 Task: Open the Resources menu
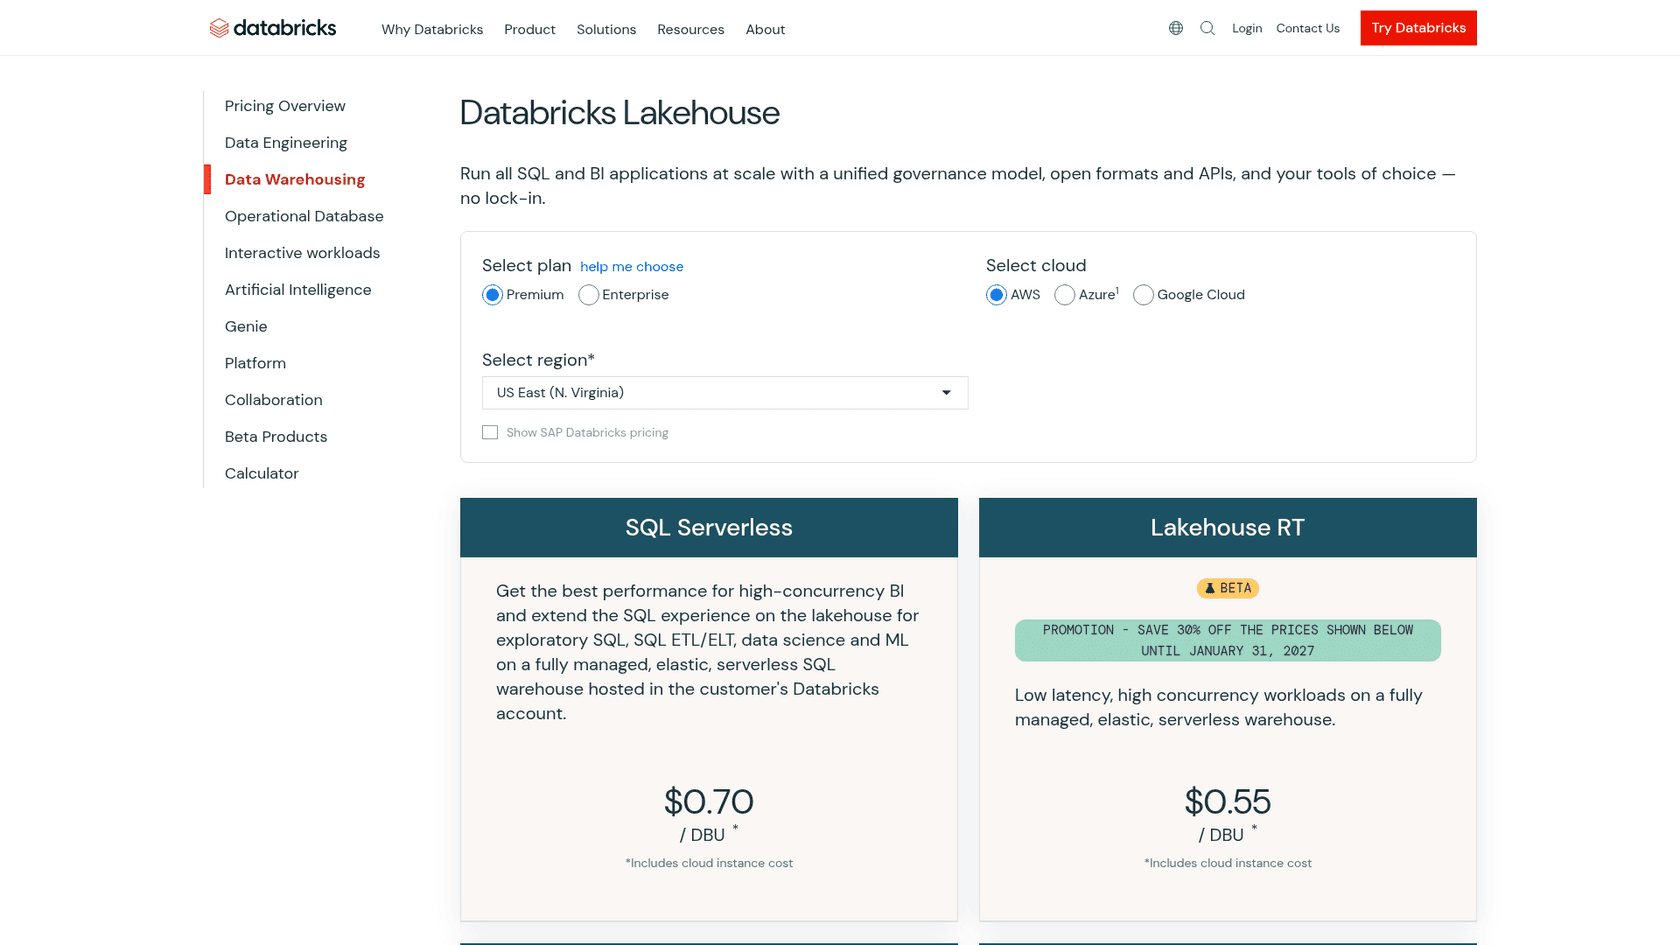tap(691, 29)
